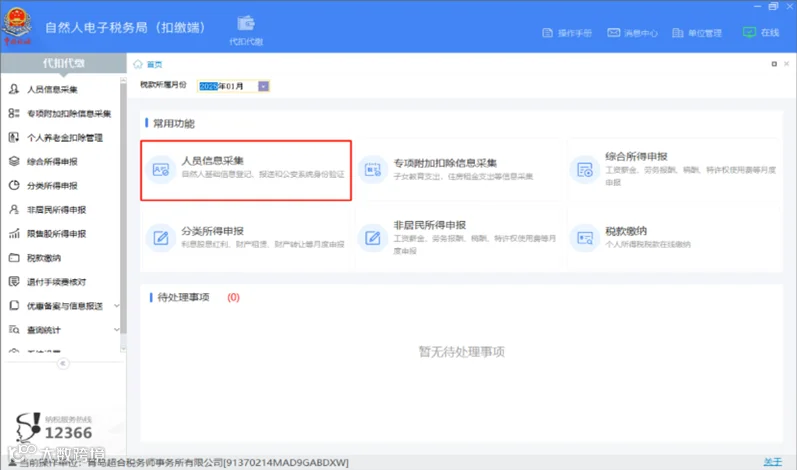The image size is (797, 470).
Task: Select 专项附加扣除信息采集 in the sidebar menu
Action: pos(69,113)
